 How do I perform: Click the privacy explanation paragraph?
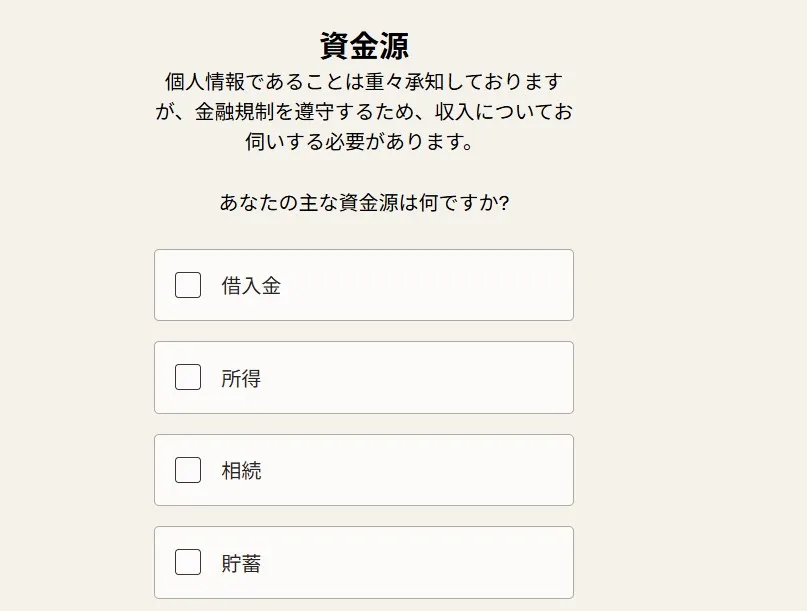point(364,113)
